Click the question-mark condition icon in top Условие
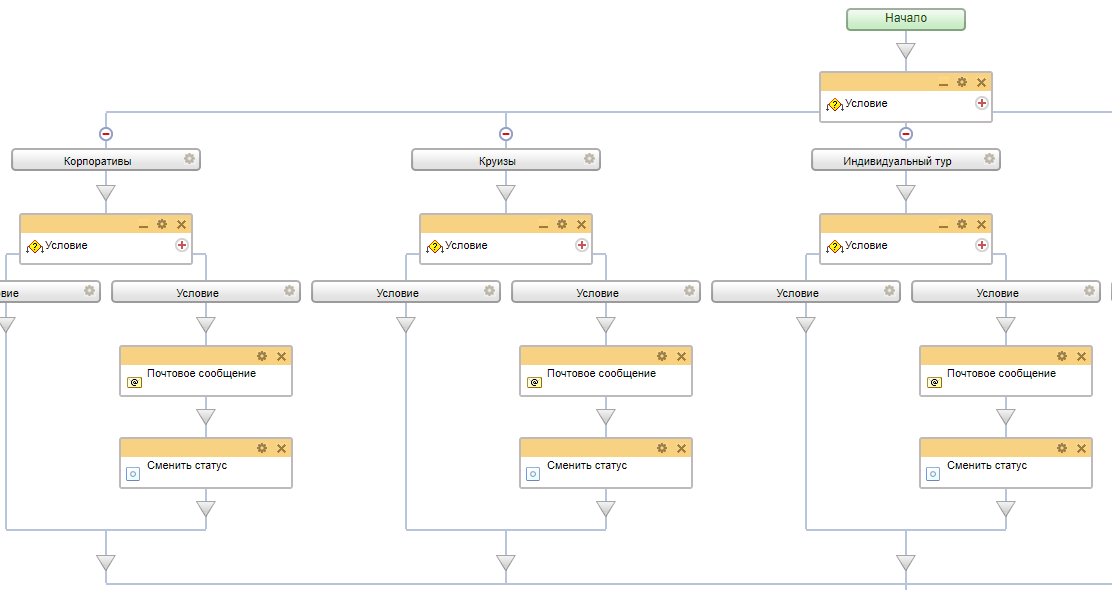Viewport: 1112px width, 590px height. click(834, 105)
